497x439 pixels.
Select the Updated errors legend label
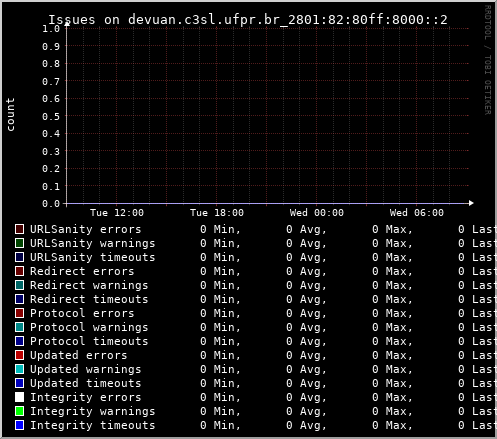(x=79, y=355)
